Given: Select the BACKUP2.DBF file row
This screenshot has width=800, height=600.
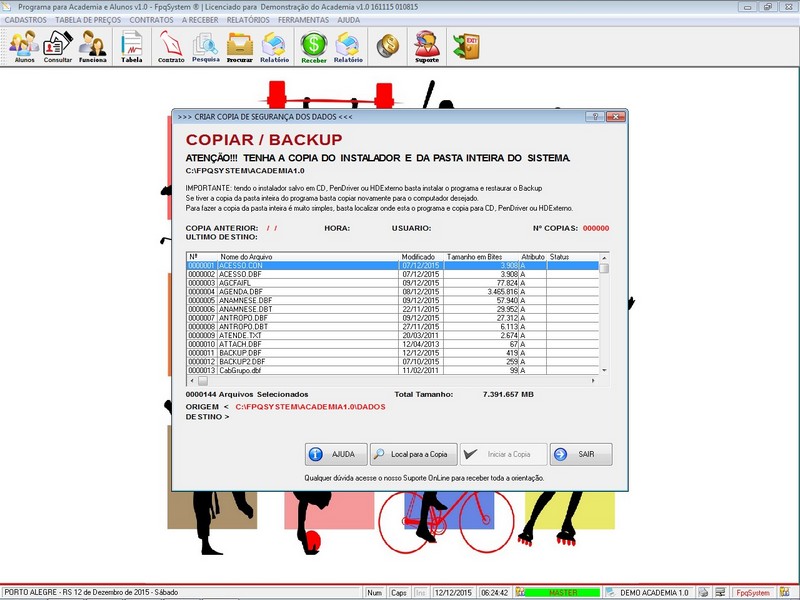Looking at the screenshot, I should coord(393,361).
